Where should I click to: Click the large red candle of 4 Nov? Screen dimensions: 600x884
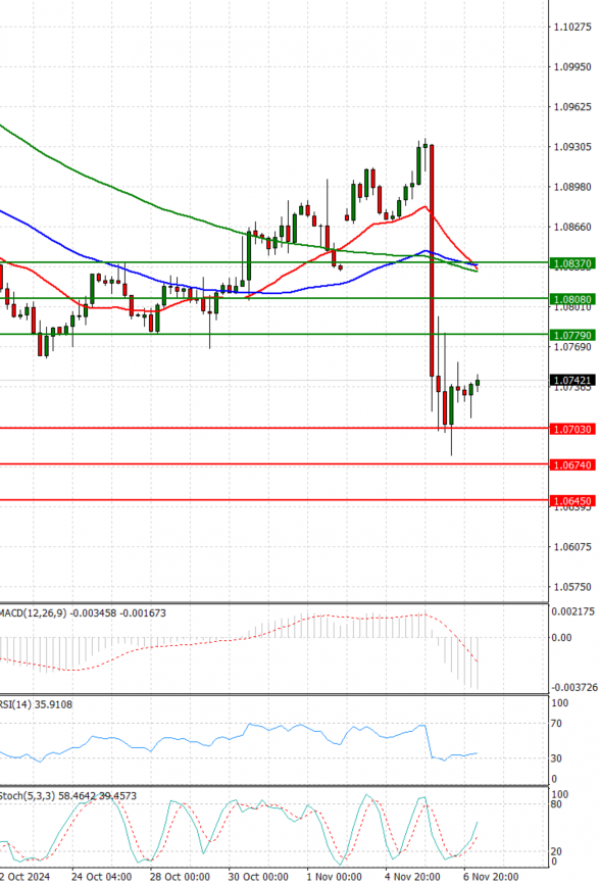432,260
